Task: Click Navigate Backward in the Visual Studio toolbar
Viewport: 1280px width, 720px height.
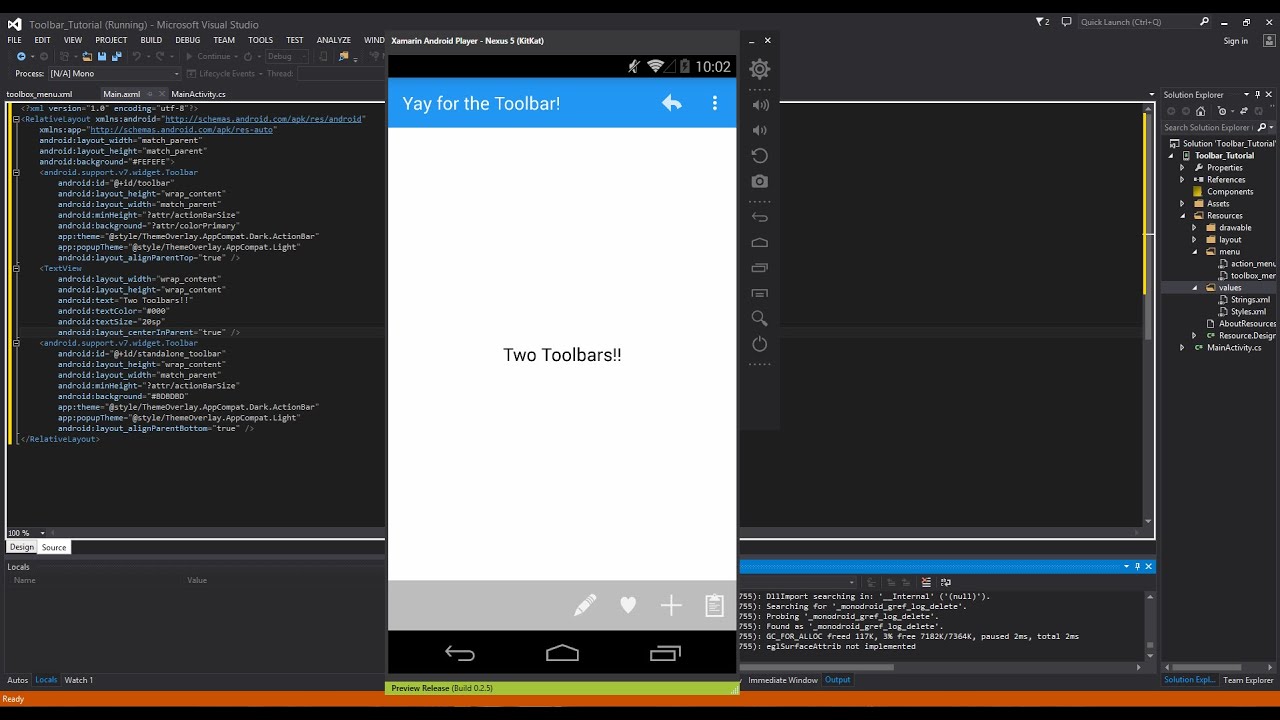Action: pyautogui.click(x=21, y=57)
